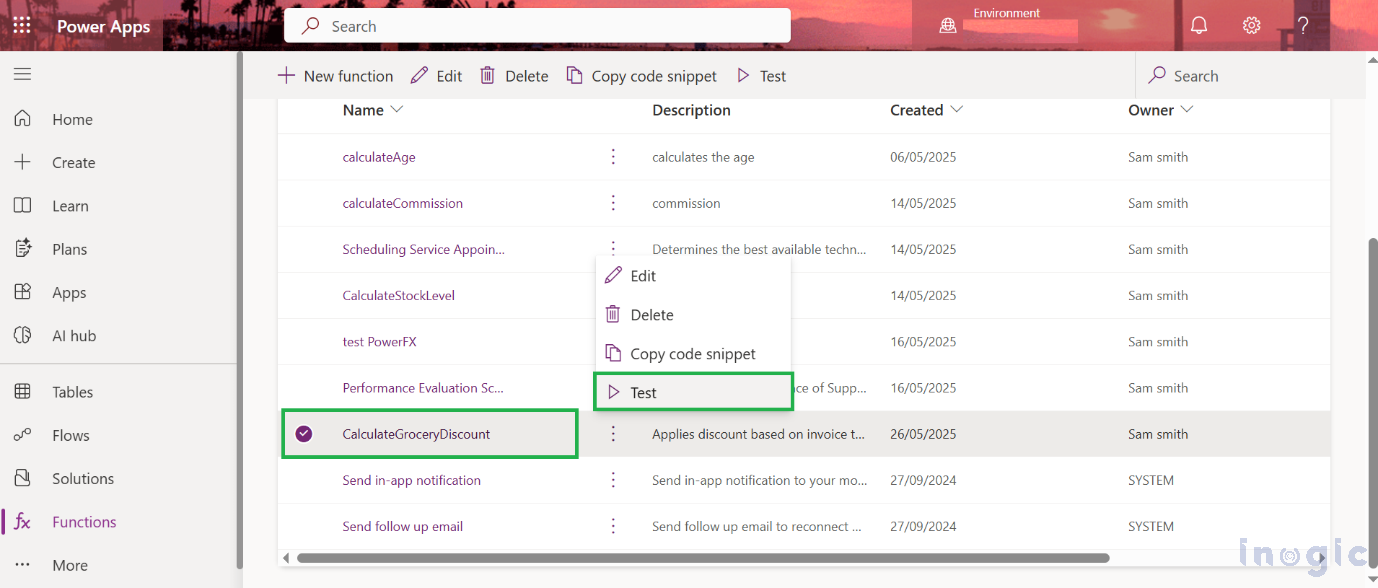Screen dimensions: 1378x588
Task: Choose Copy code snippet in context menu
Action: pyautogui.click(x=693, y=354)
